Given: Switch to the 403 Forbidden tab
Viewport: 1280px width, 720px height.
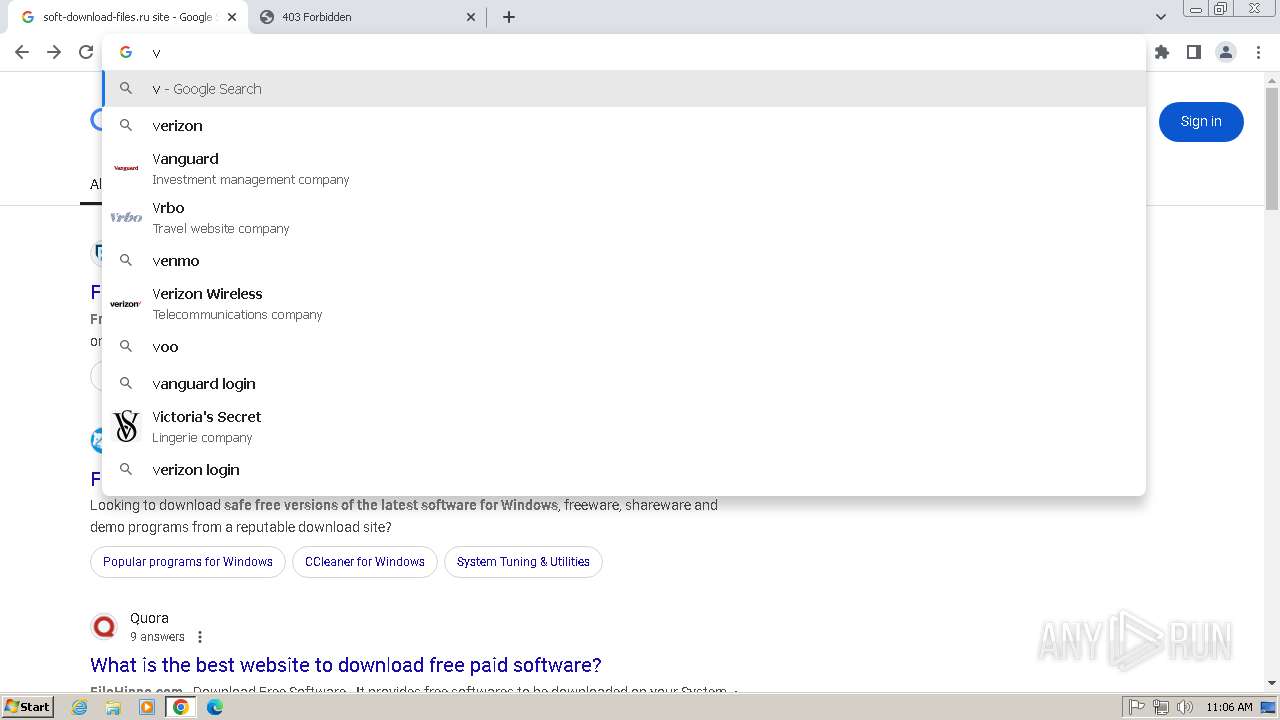Looking at the screenshot, I should (x=368, y=17).
